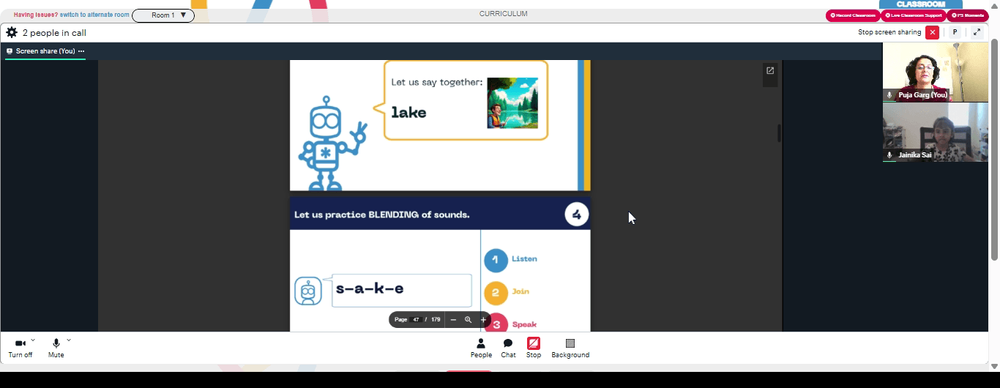The height and width of the screenshot is (388, 1000).
Task: Stop screen share from bottom toolbar
Action: click(x=533, y=348)
